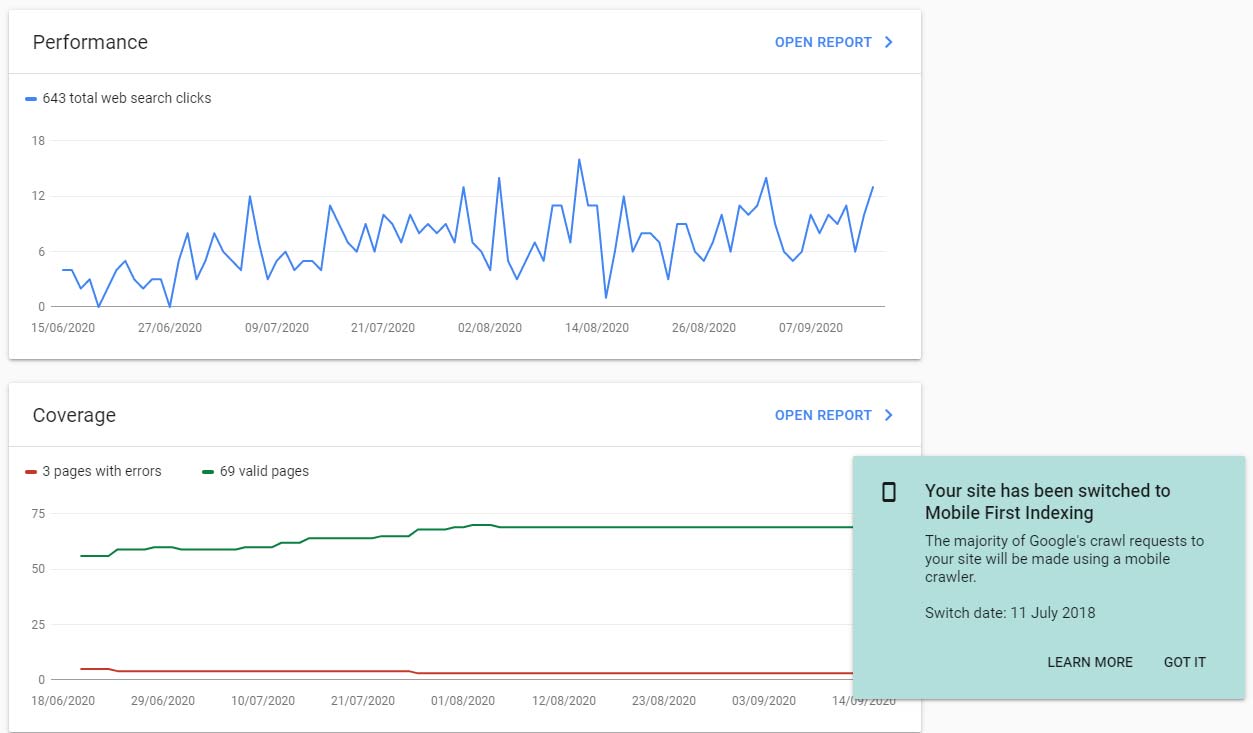Open the Performance report
This screenshot has width=1253, height=733.
click(x=823, y=42)
